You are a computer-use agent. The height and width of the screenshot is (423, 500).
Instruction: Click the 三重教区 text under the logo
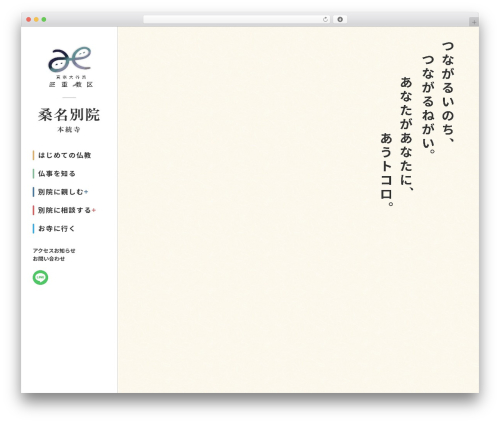tap(71, 85)
